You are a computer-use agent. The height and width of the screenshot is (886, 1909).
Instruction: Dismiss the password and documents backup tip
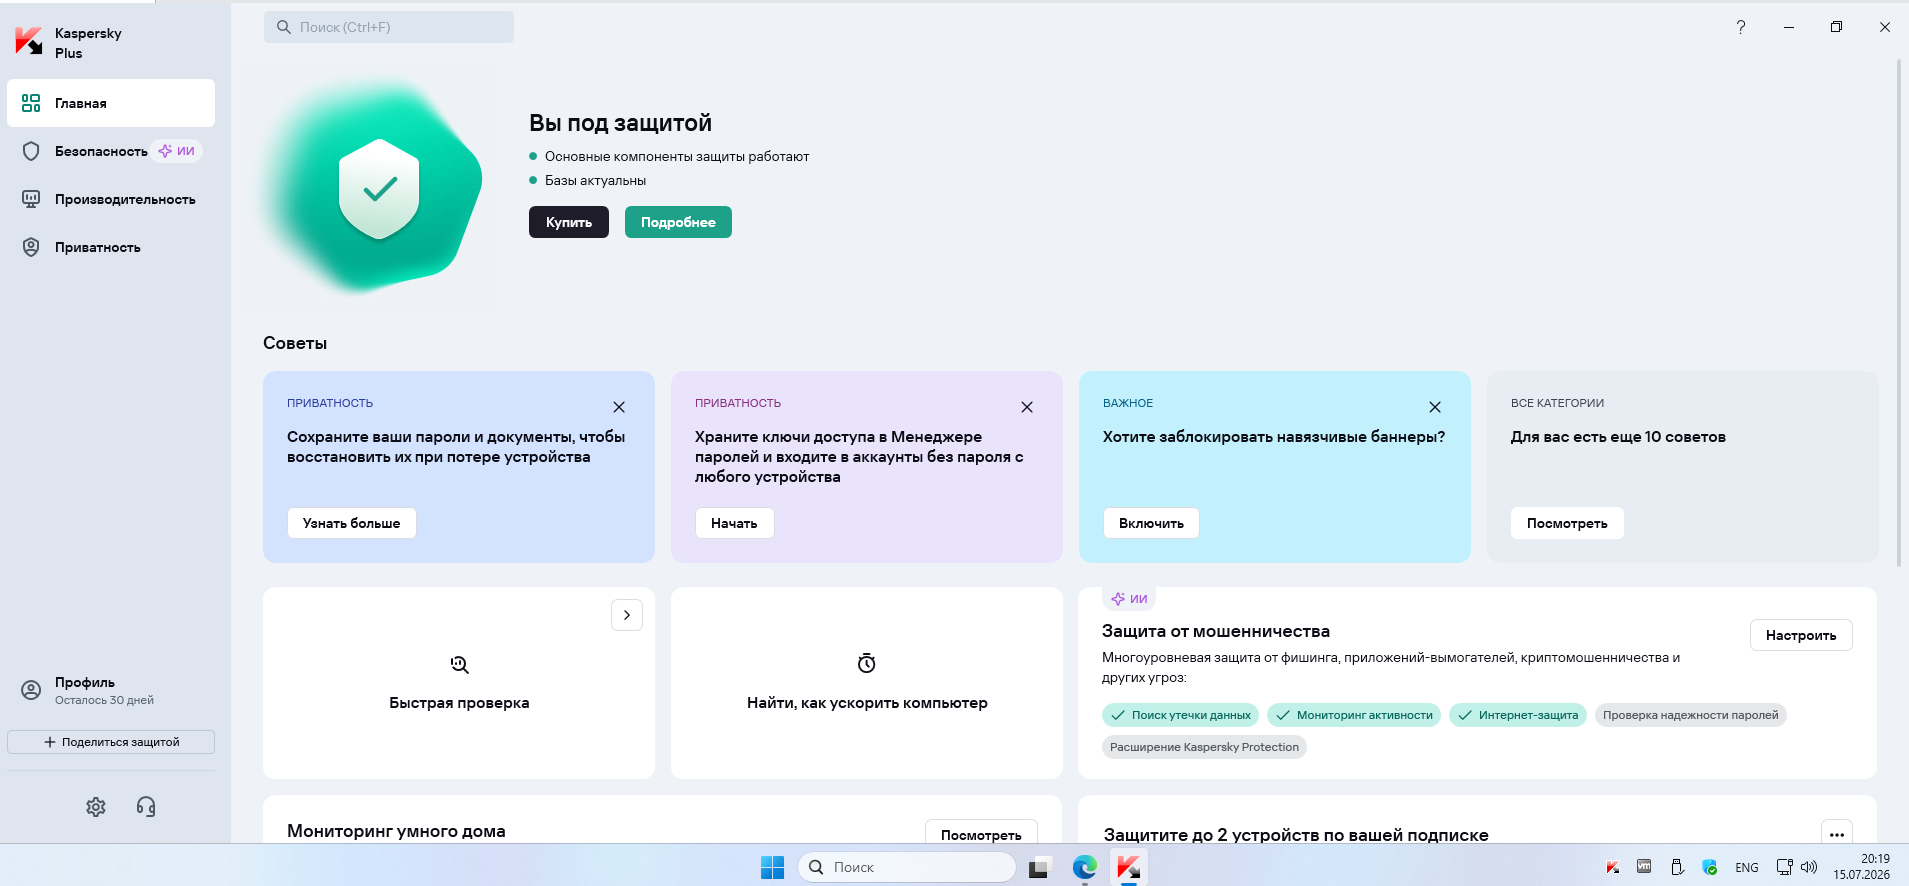coord(619,407)
